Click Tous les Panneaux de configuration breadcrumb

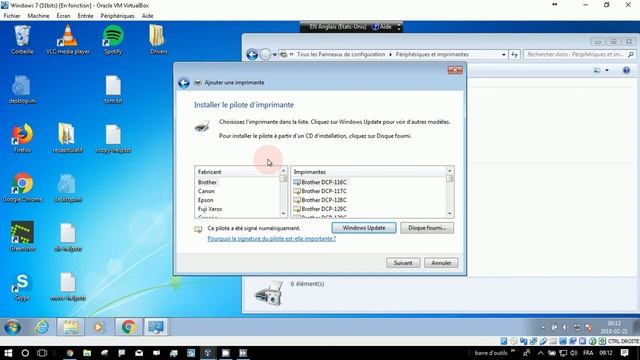tap(341, 54)
